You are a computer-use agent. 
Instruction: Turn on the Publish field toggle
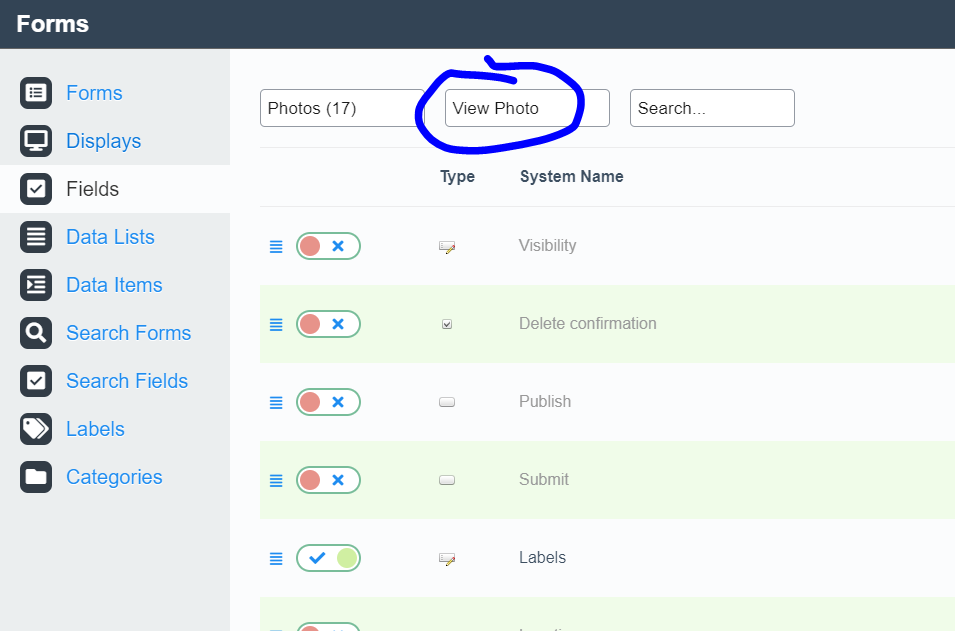(x=328, y=402)
